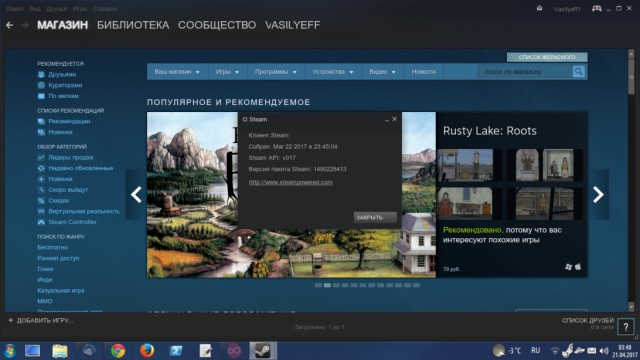Viewport: 640px width, 360px height.
Task: Switch to the МАГАЗИН tab
Action: tap(62, 25)
